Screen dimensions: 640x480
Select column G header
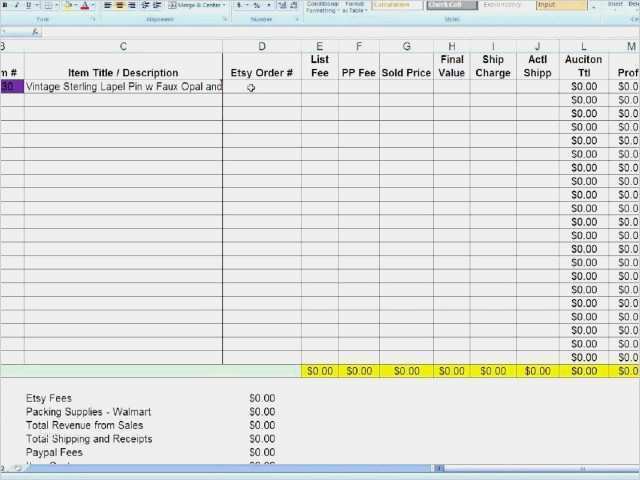[x=406, y=46]
